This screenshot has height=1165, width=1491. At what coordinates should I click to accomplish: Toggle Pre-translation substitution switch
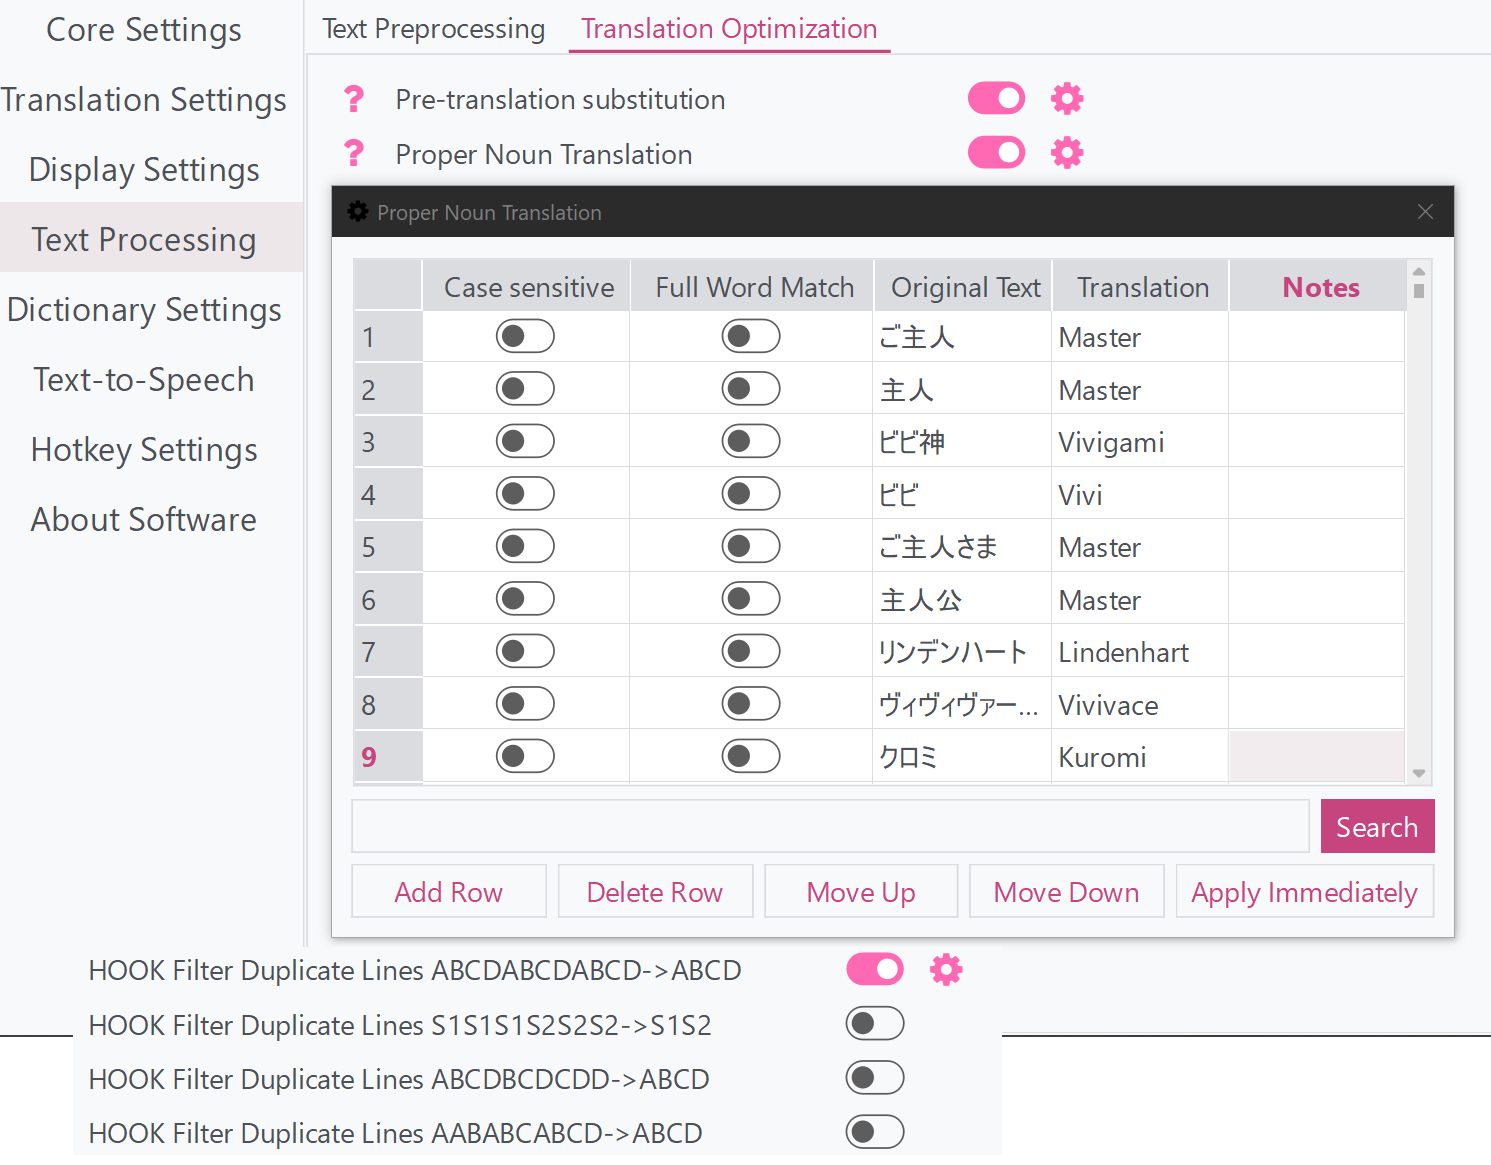pyautogui.click(x=996, y=99)
